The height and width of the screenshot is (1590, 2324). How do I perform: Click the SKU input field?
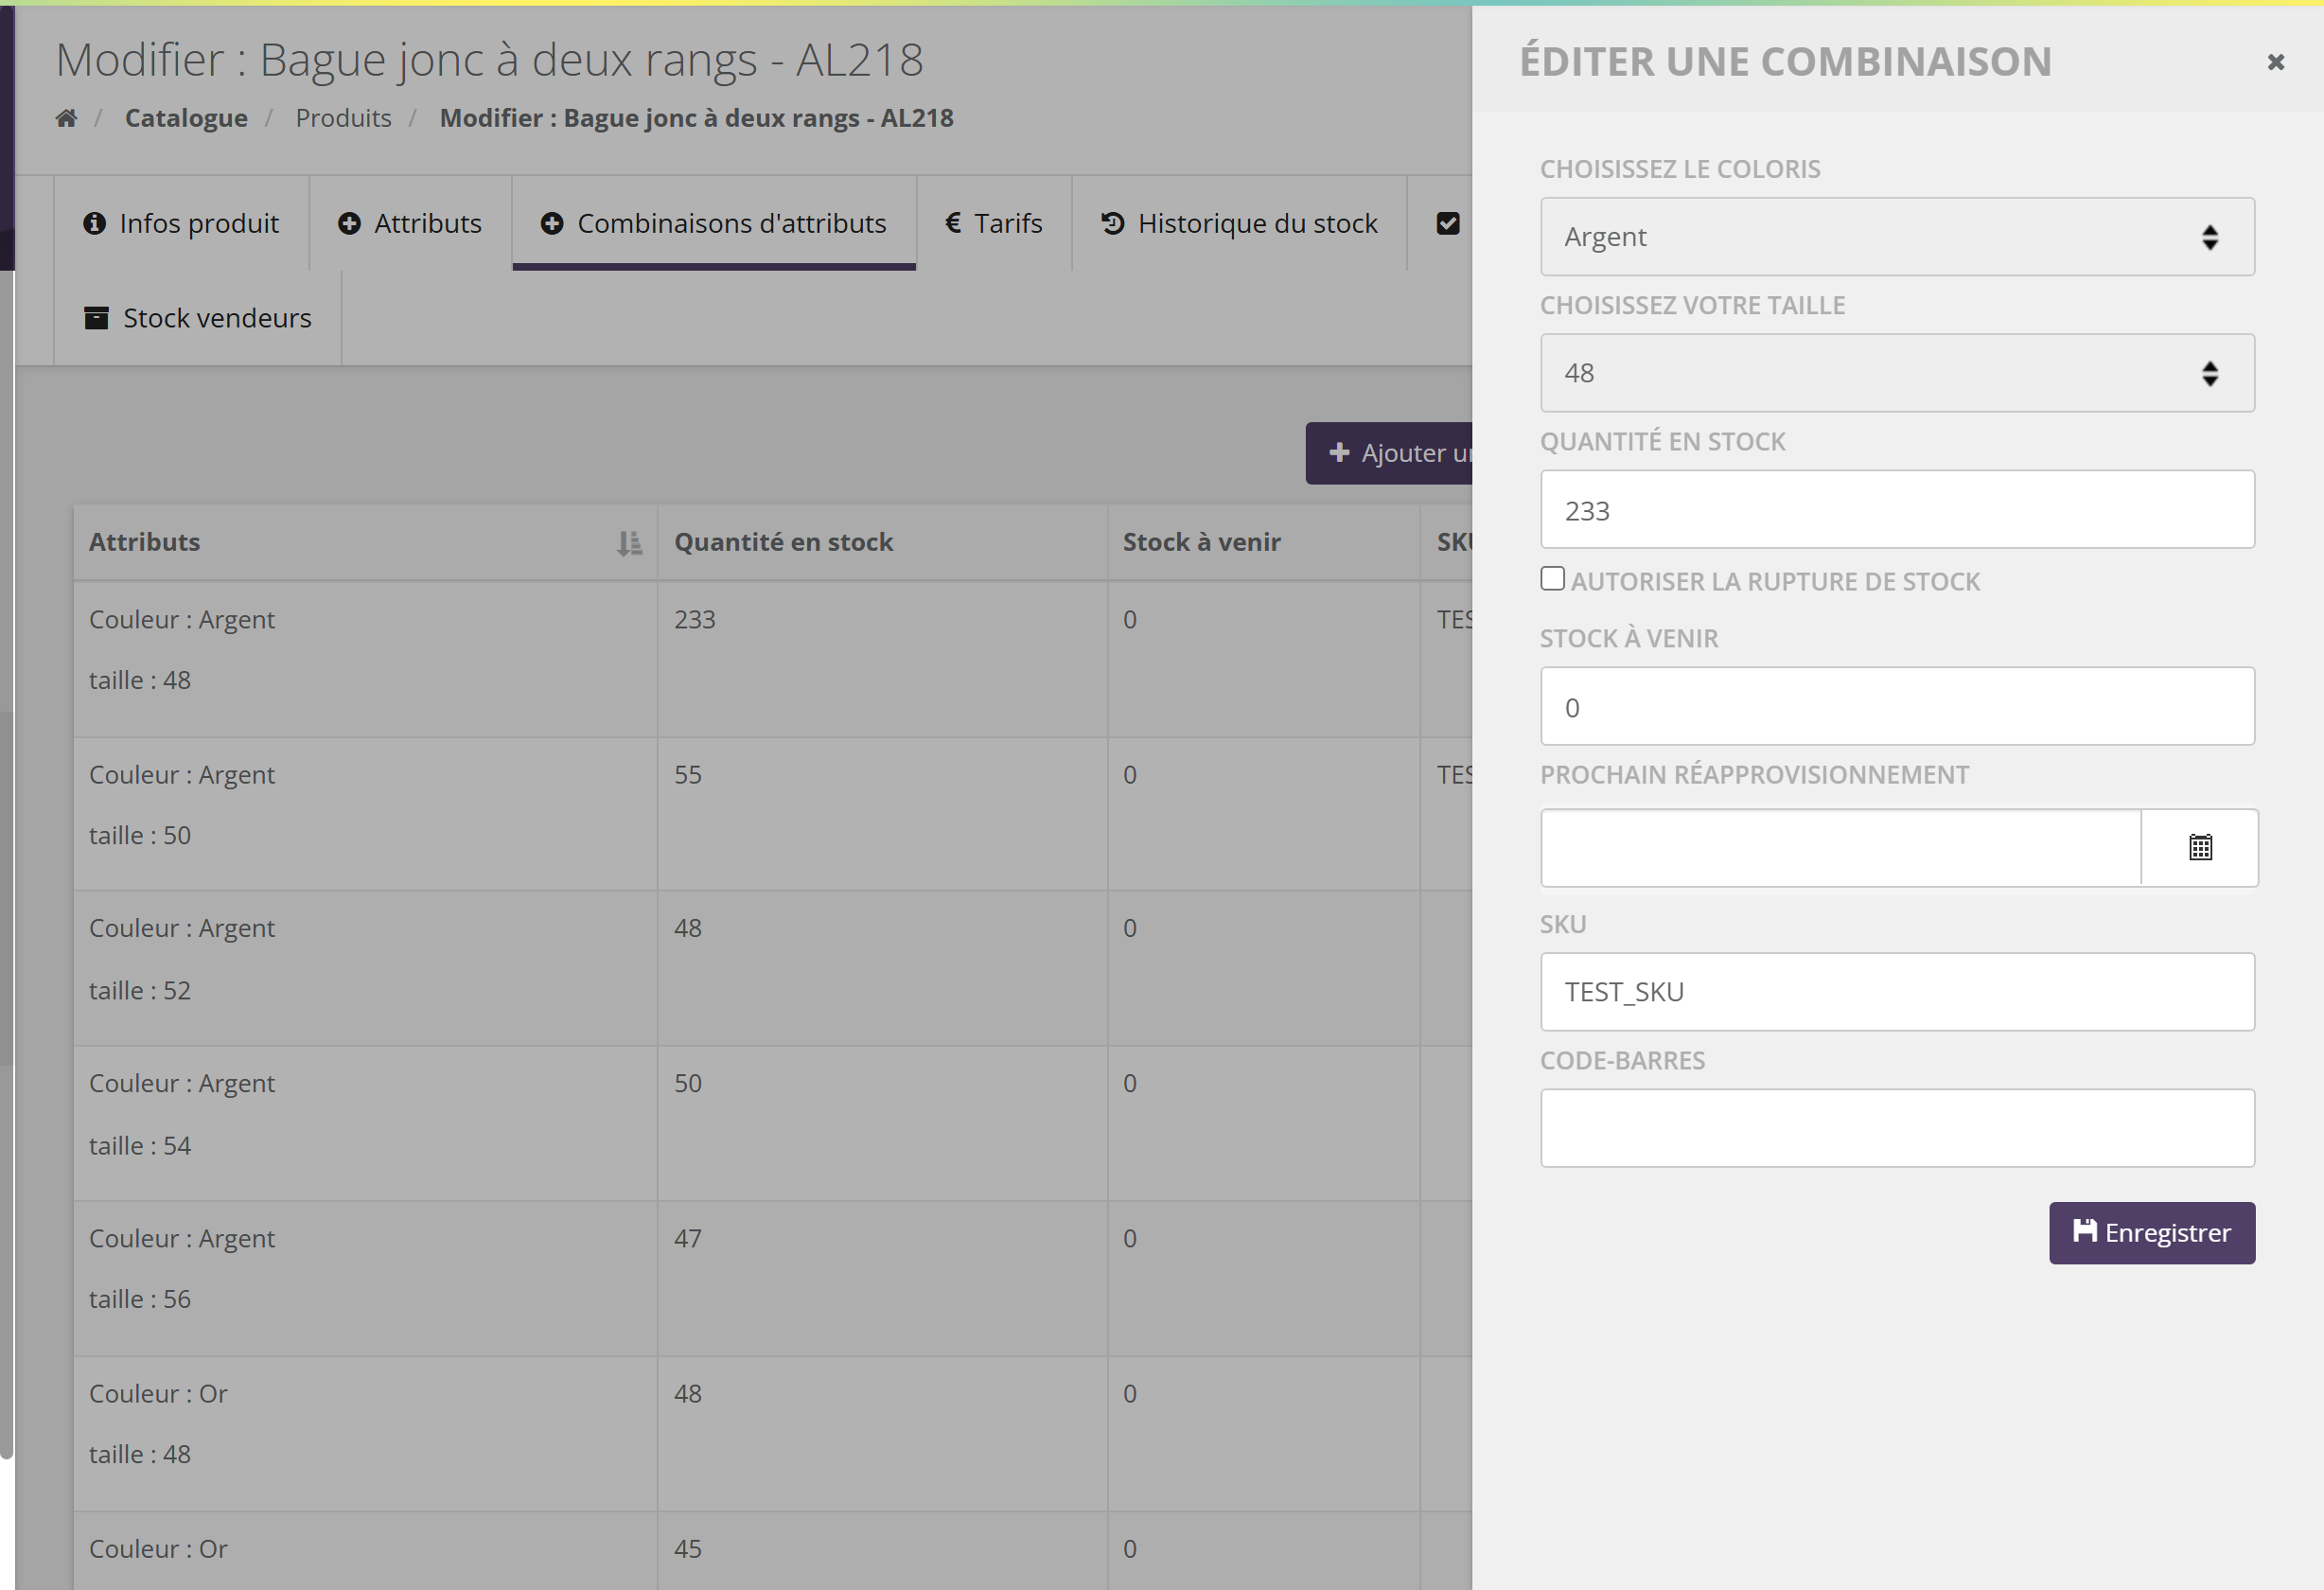pyautogui.click(x=1897, y=992)
